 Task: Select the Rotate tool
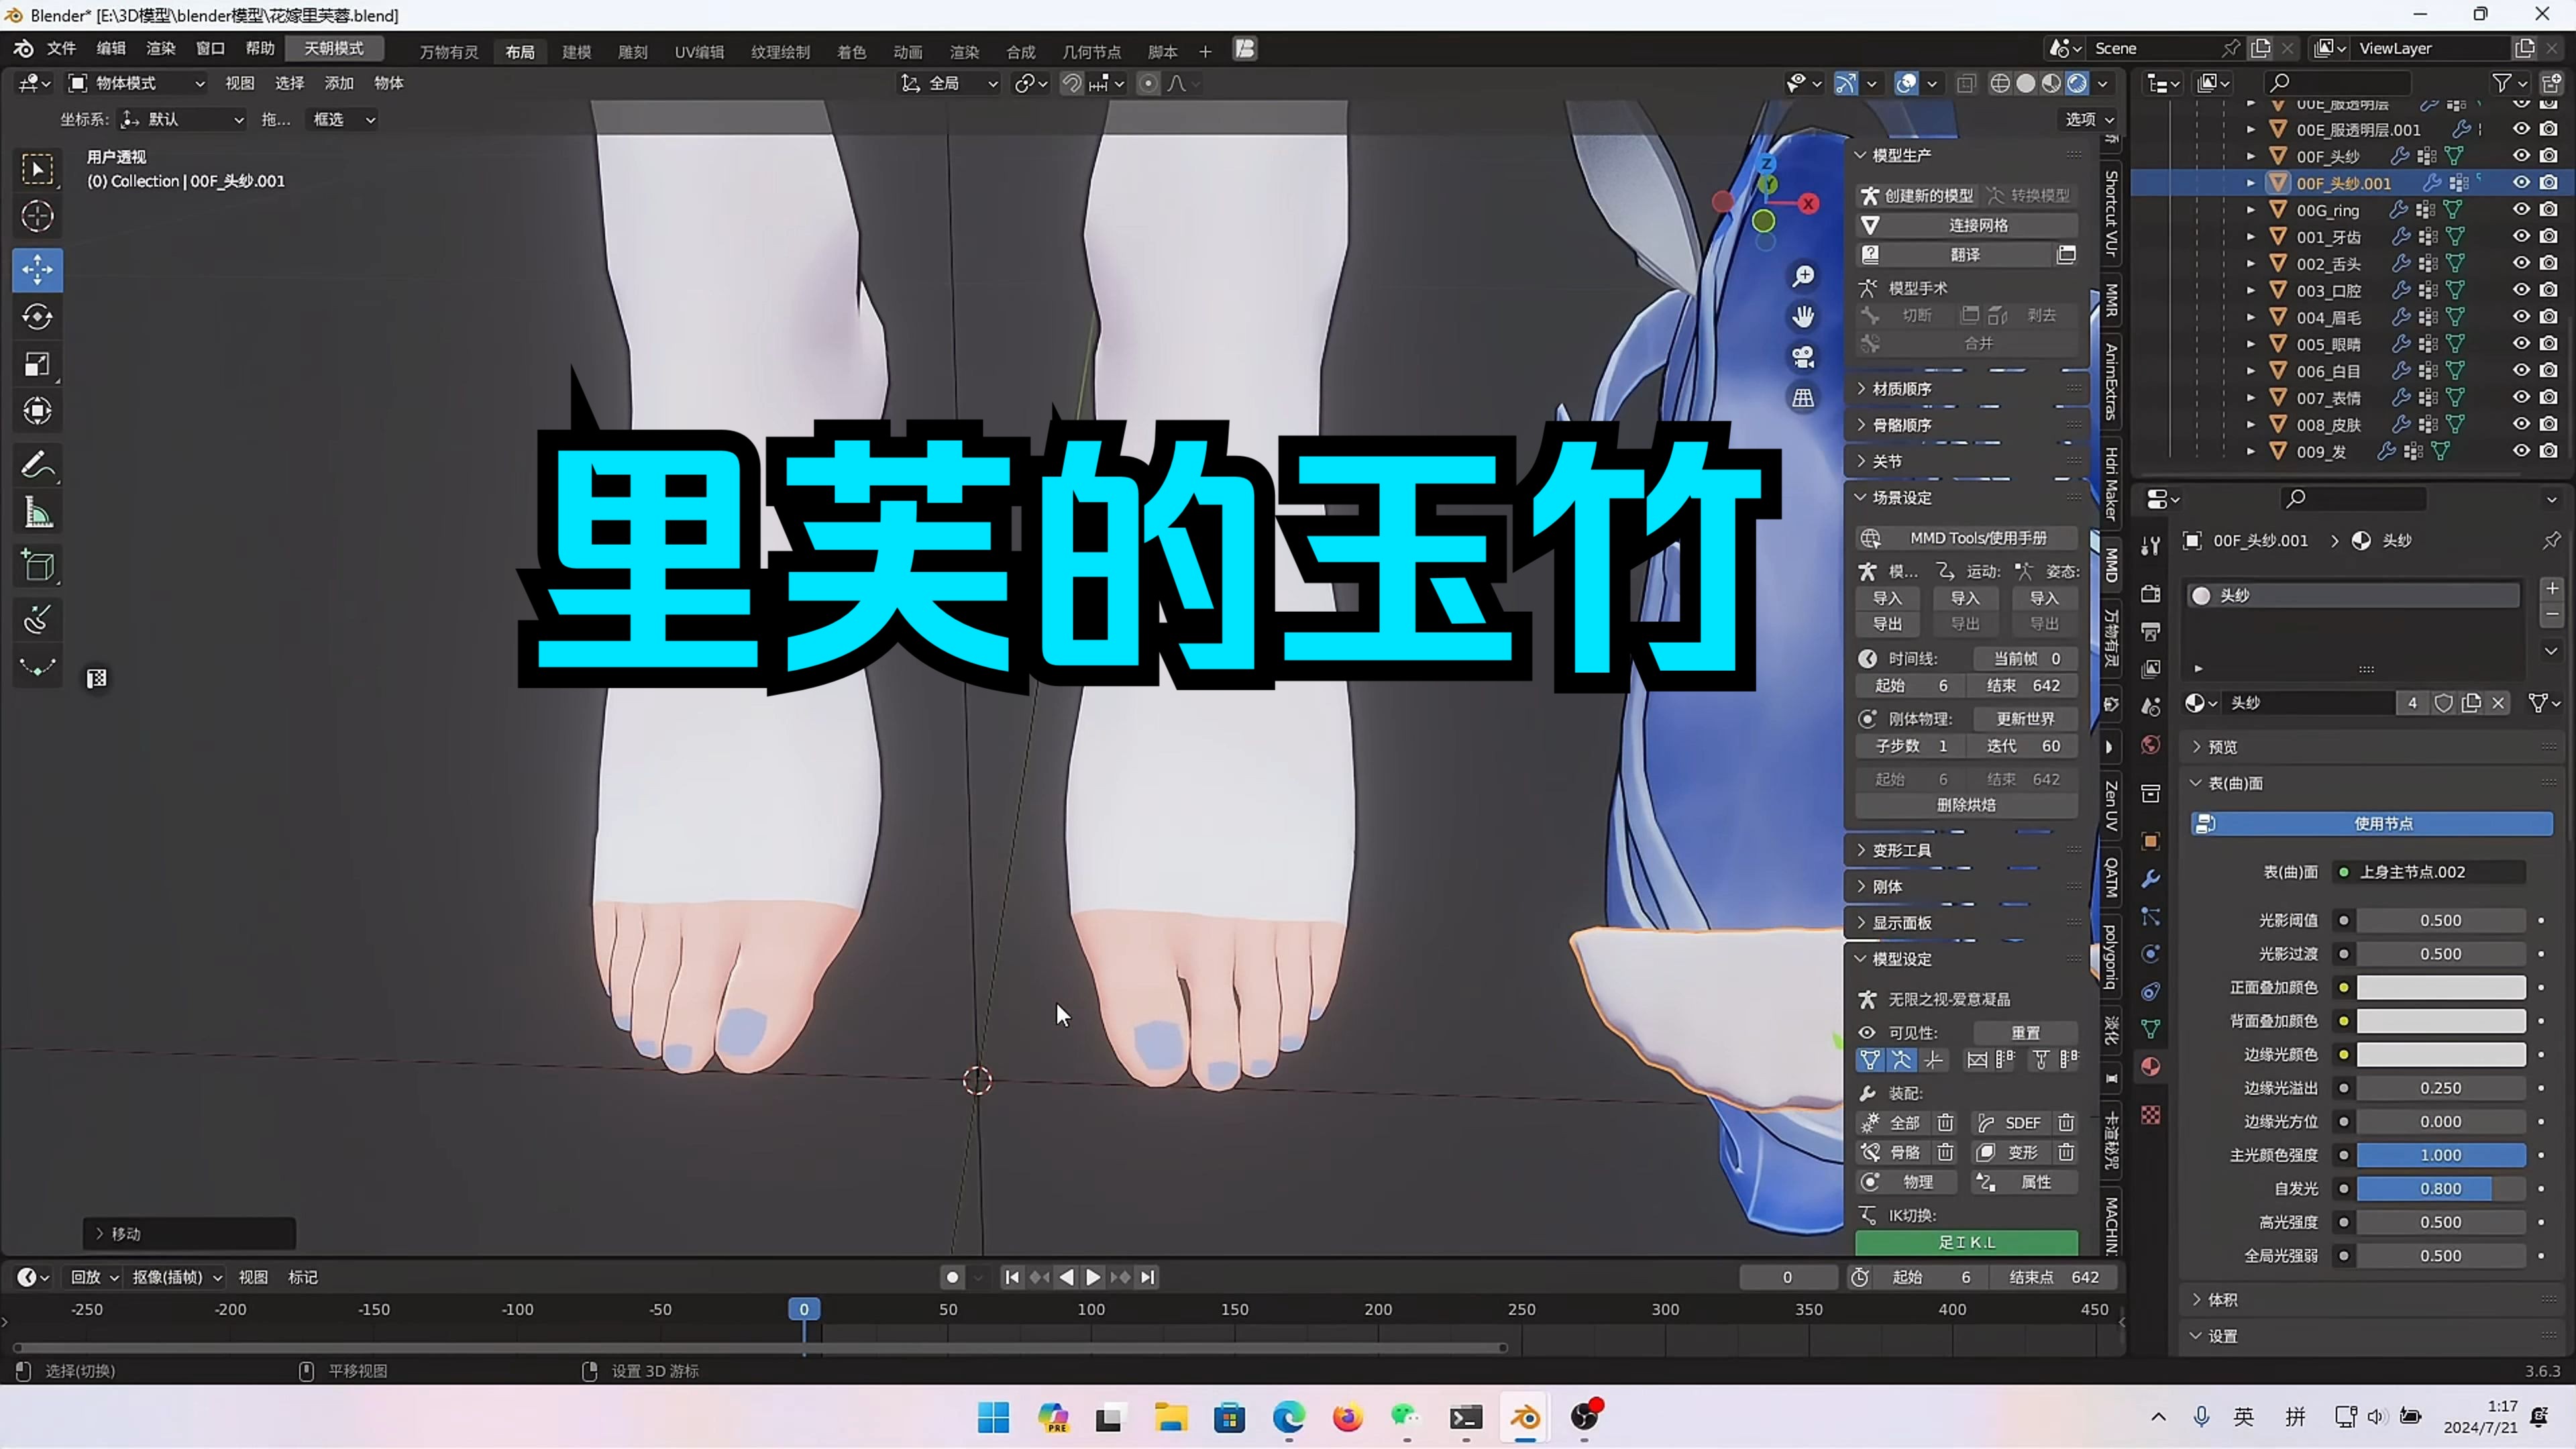coord(37,317)
